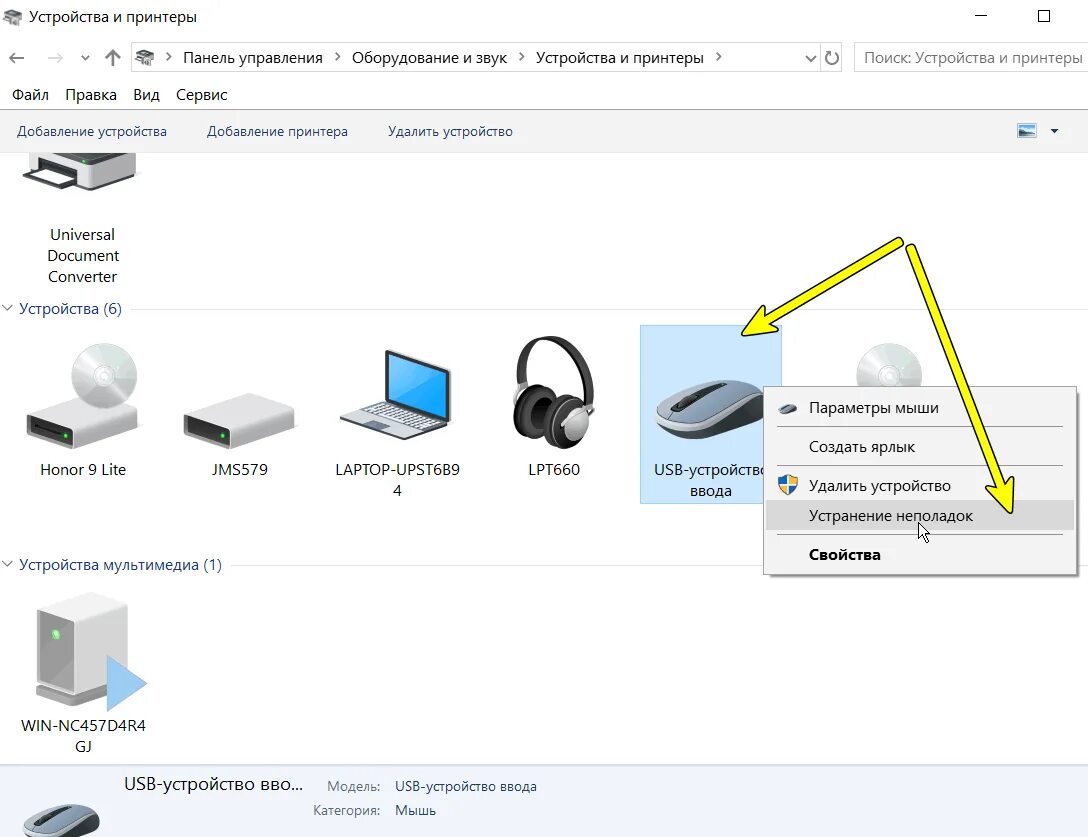
Task: Choose Параметры мыши in context menu
Action: tap(920, 408)
